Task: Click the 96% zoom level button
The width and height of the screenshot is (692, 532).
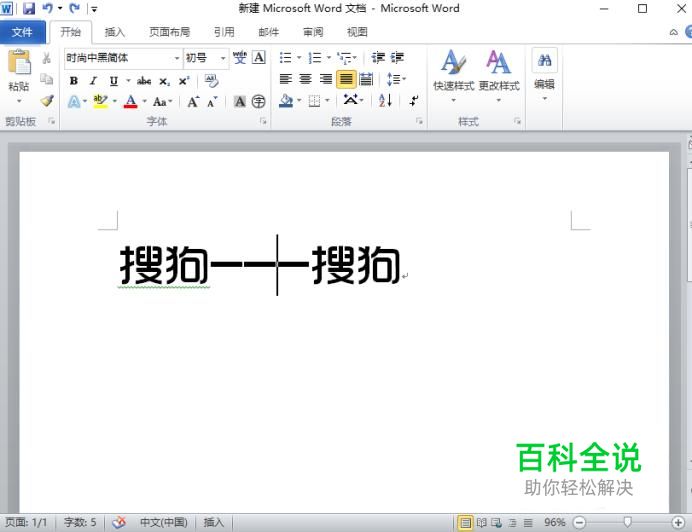Action: click(555, 523)
